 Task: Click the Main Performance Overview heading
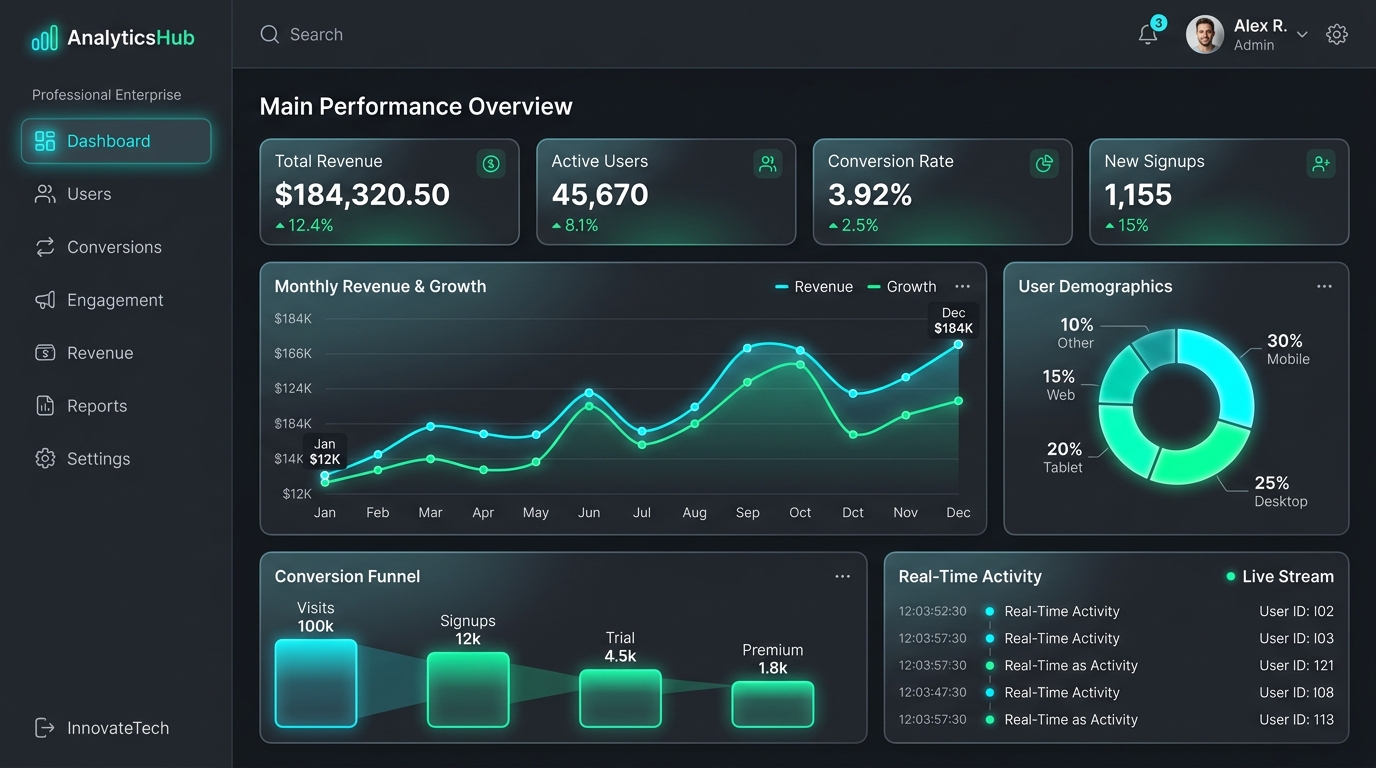coord(416,107)
